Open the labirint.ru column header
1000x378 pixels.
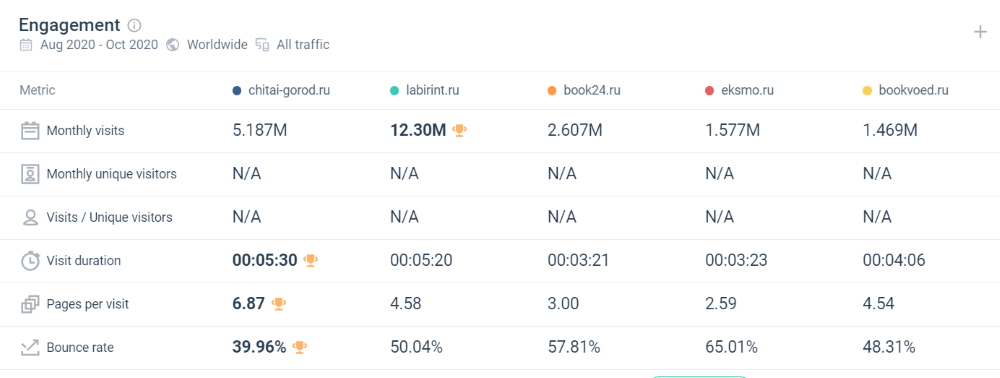click(x=432, y=90)
